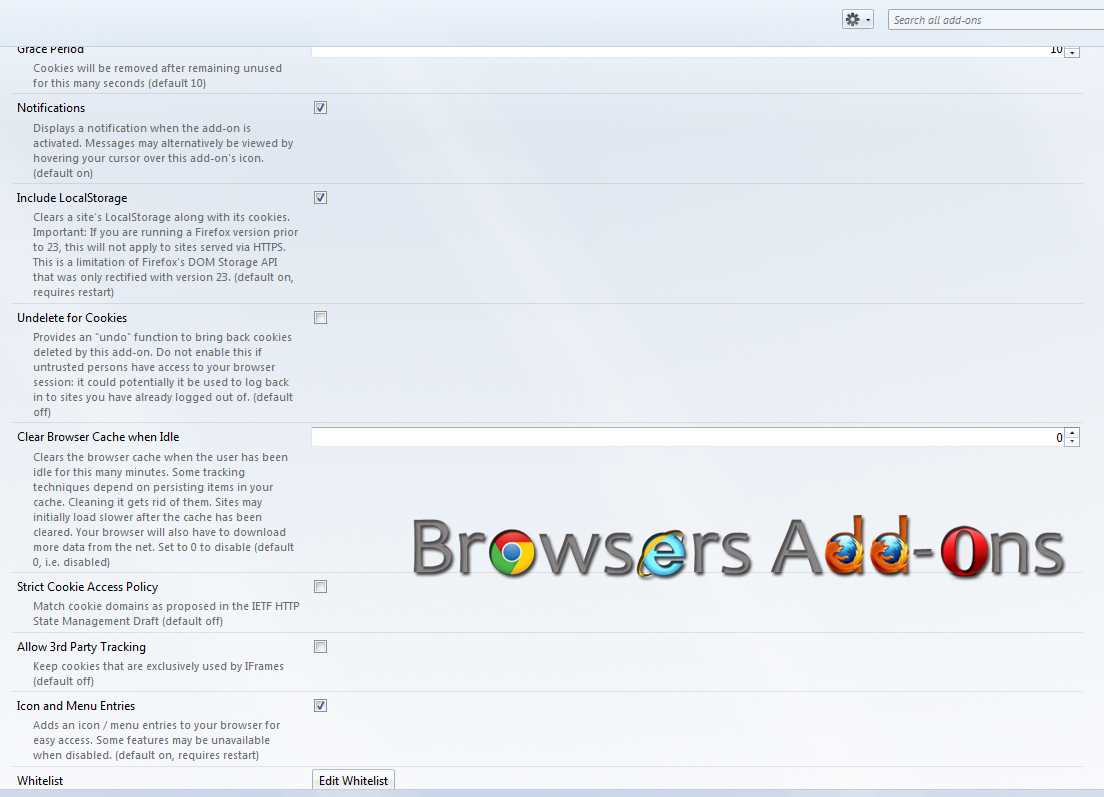Click the dropdown arrow beside the gear icon
Image resolution: width=1104 pixels, height=797 pixels.
pyautogui.click(x=867, y=19)
